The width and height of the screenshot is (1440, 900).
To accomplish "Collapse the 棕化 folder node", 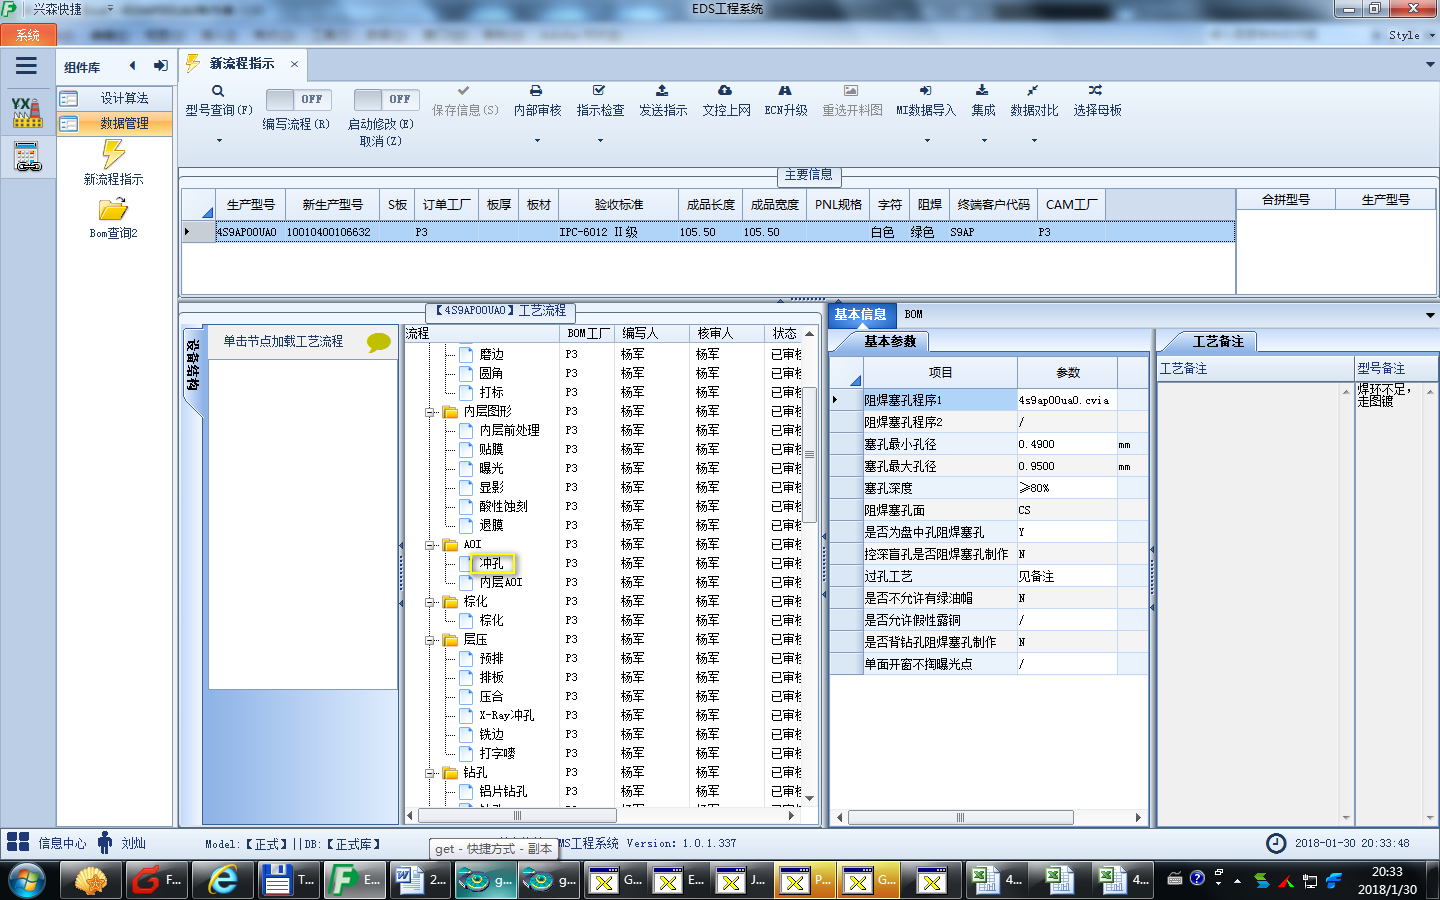I will click(429, 602).
